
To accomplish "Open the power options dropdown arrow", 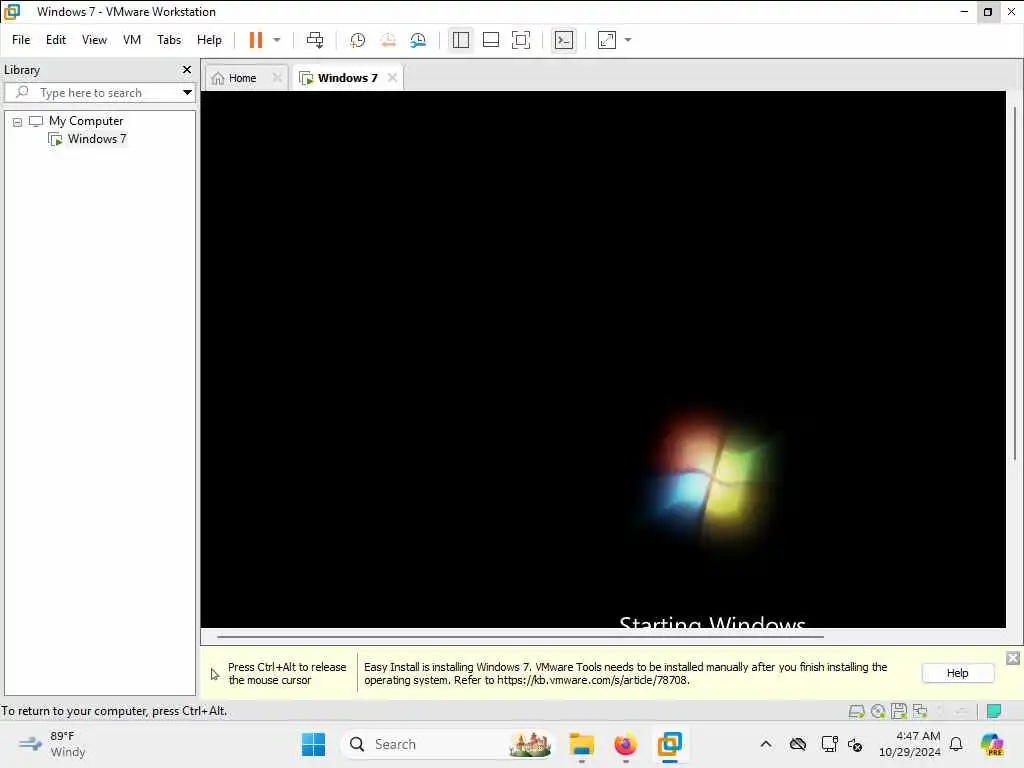I will click(277, 40).
